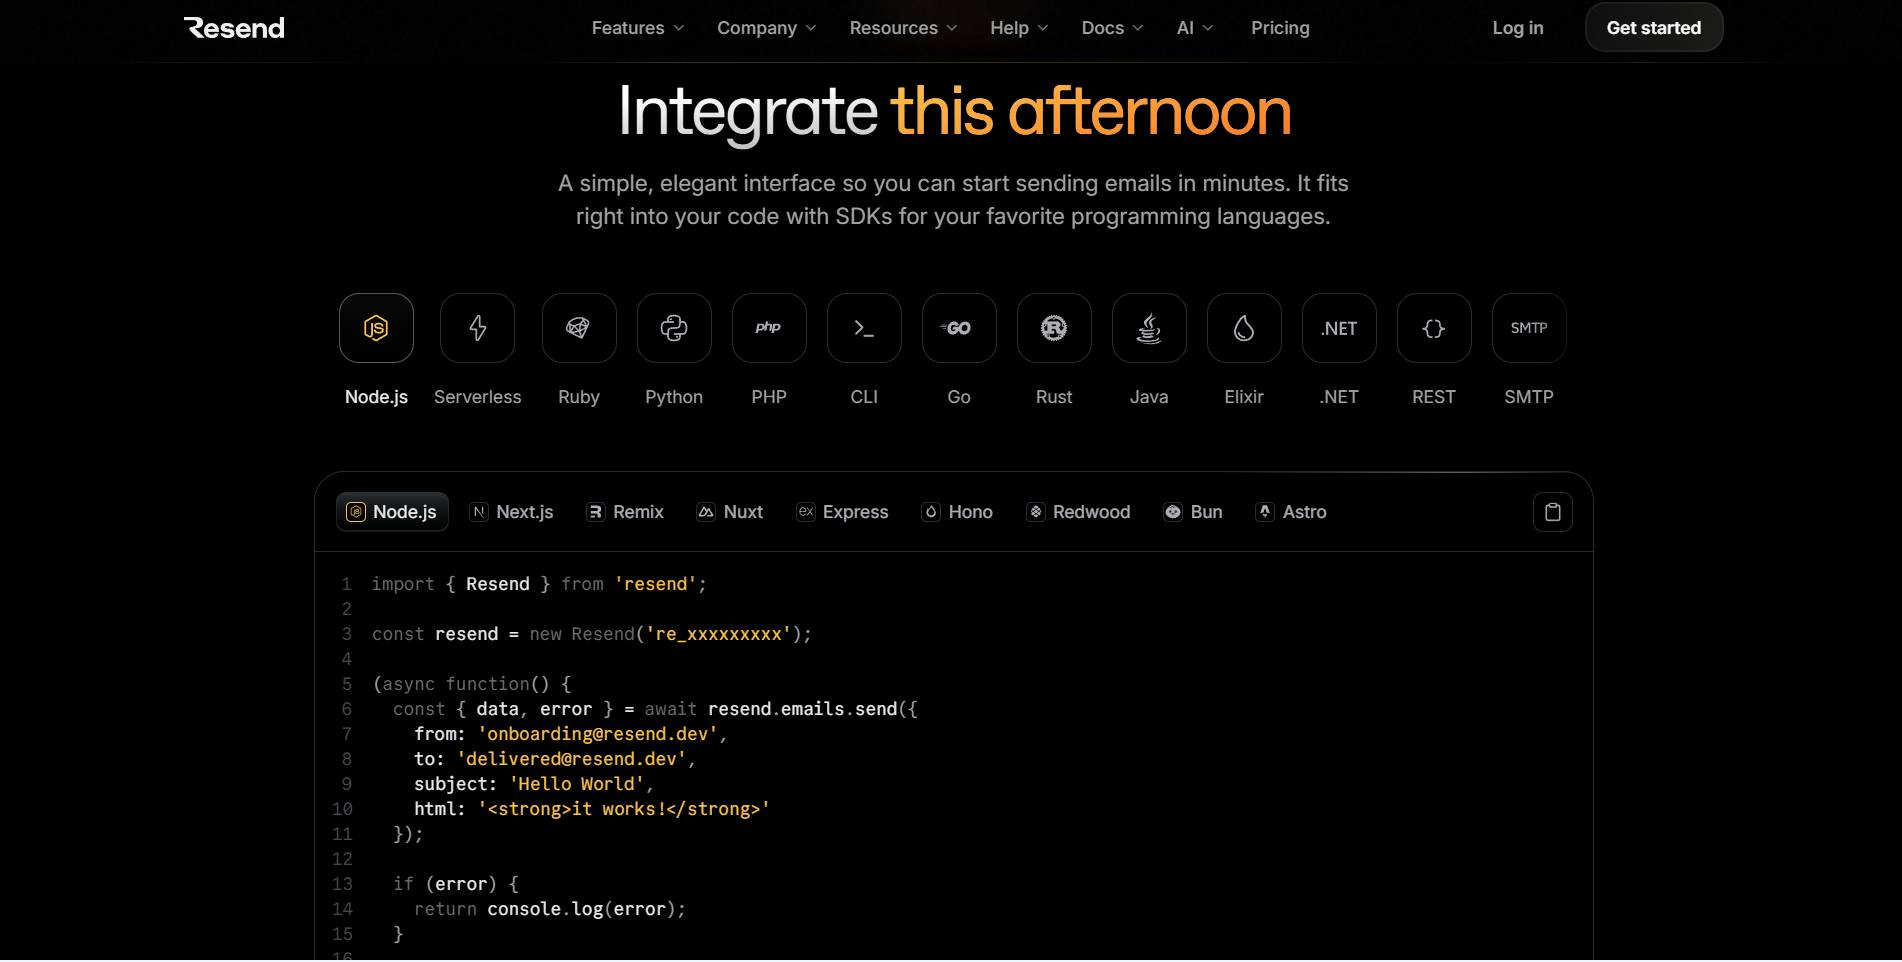
Task: Switch to the Next.js code tab
Action: coord(511,512)
